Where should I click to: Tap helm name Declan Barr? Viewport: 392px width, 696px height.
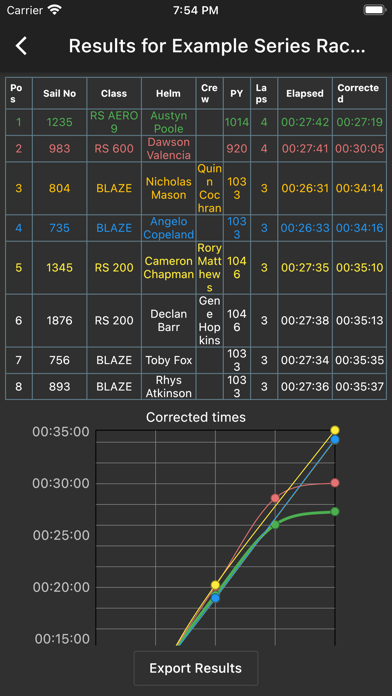click(x=169, y=320)
